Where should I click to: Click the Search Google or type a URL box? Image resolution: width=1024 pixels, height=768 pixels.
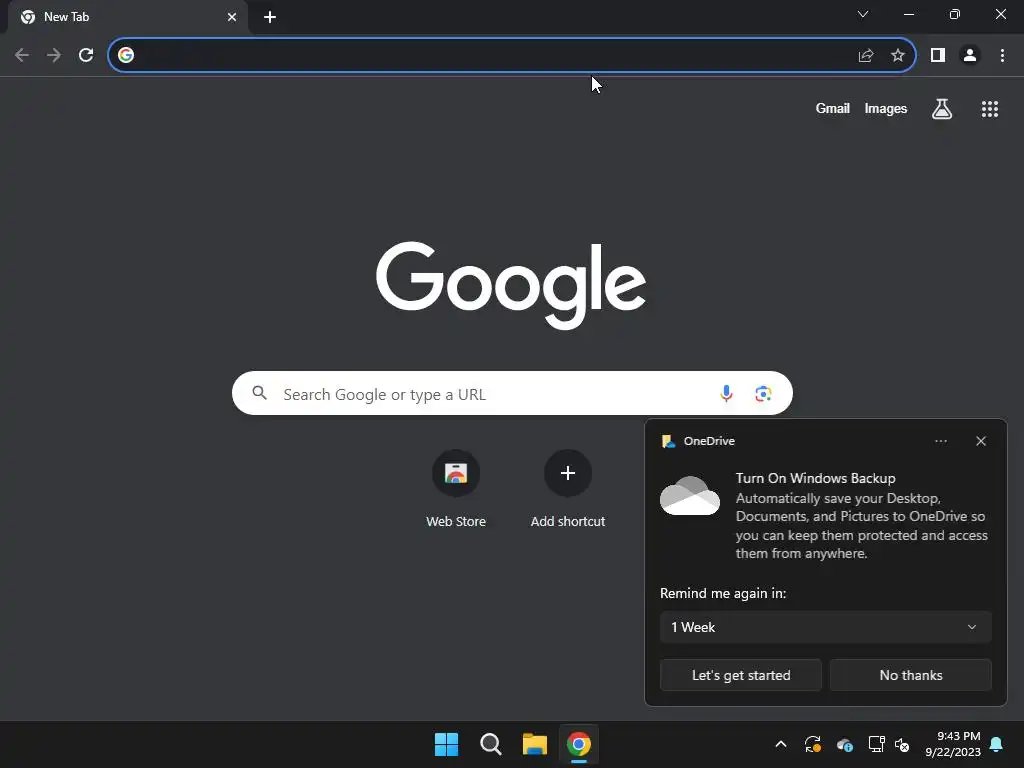(512, 393)
